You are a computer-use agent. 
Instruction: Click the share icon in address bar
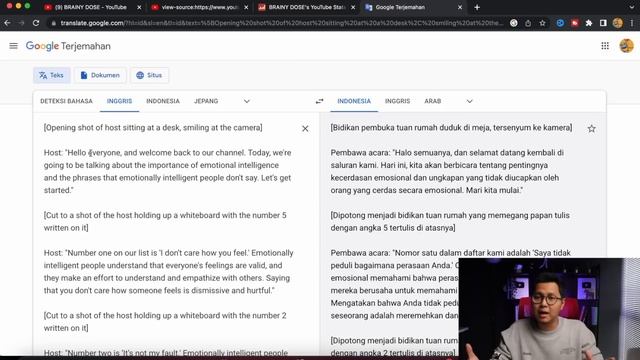coord(528,23)
